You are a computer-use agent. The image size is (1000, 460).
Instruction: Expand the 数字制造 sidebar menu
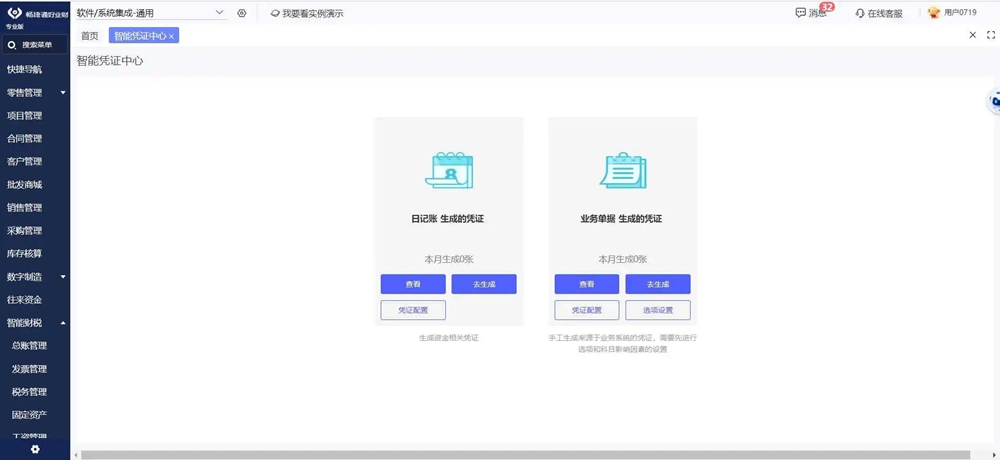pos(63,277)
